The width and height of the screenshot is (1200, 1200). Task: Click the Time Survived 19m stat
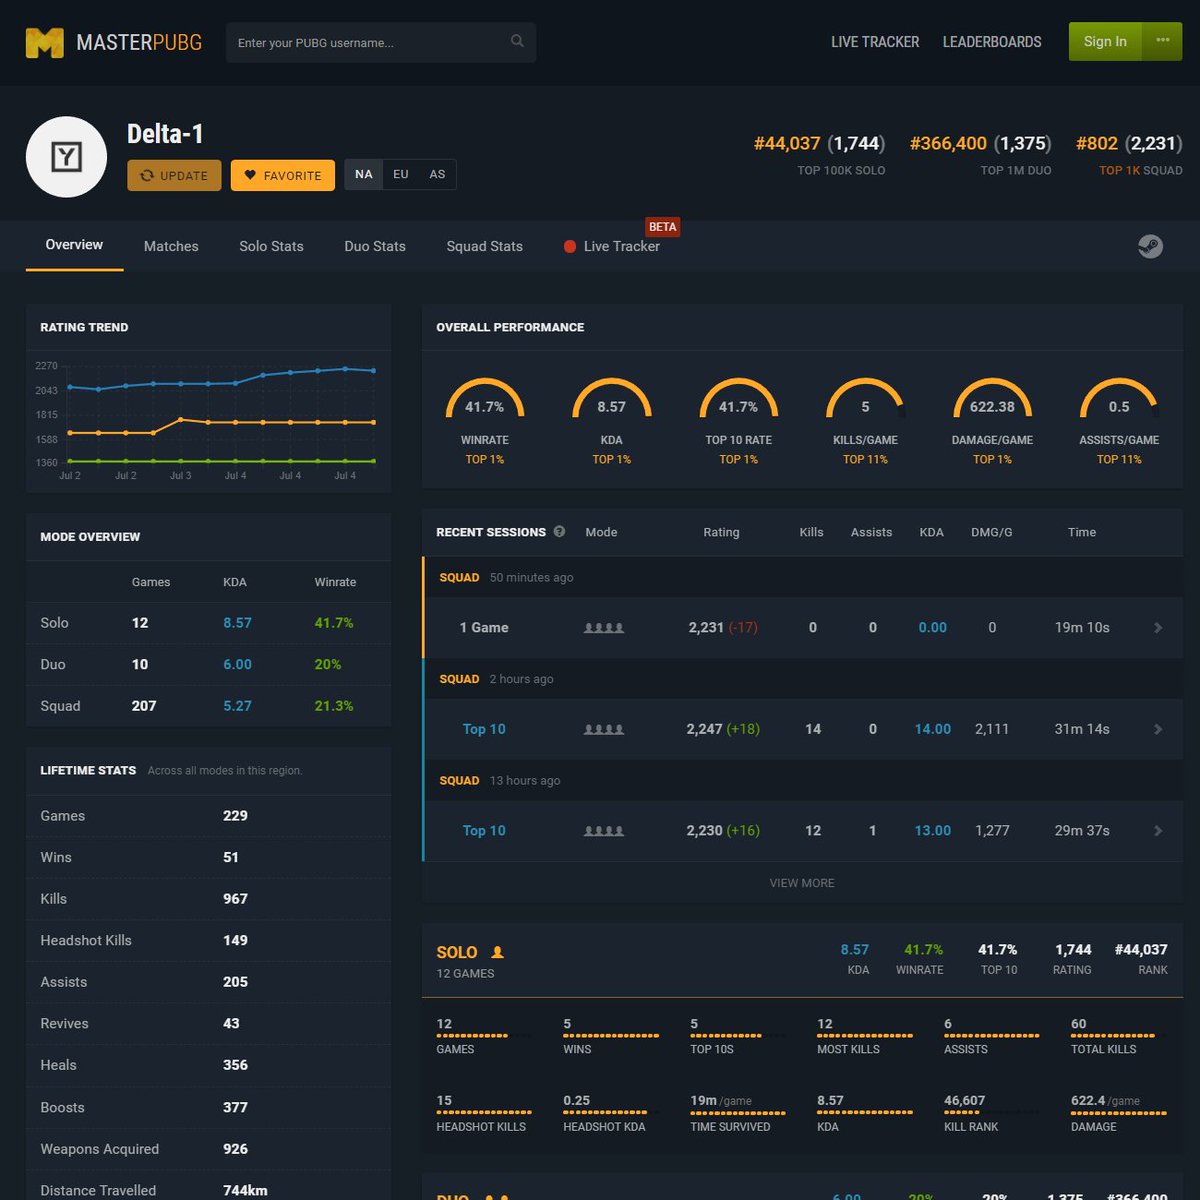click(x=737, y=1113)
